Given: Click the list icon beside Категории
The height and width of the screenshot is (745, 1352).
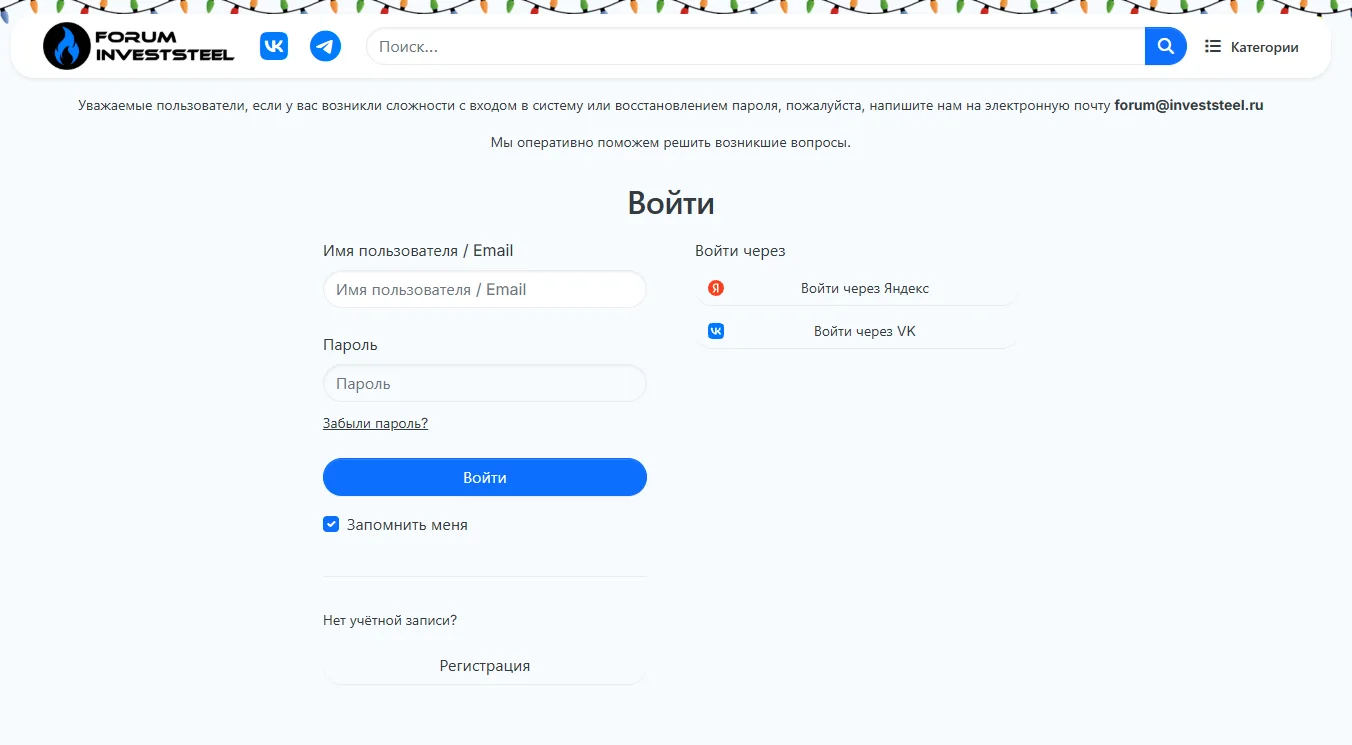Looking at the screenshot, I should [x=1213, y=46].
